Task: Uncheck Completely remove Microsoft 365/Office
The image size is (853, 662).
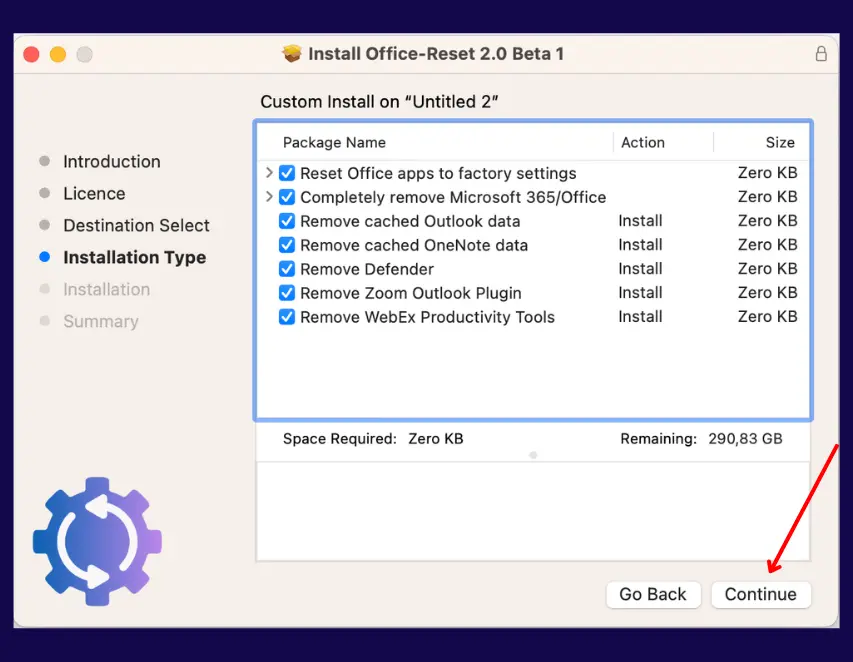Action: tap(287, 197)
